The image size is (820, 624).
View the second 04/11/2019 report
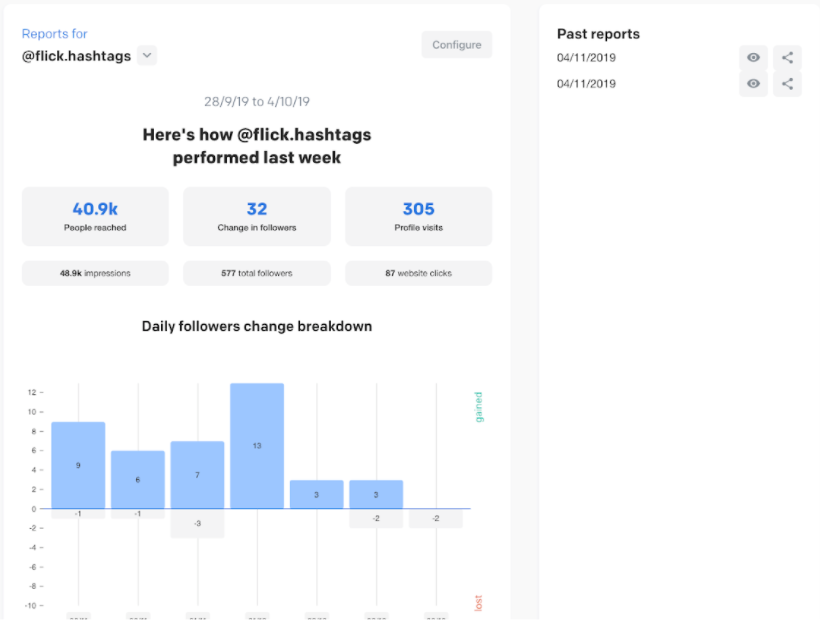[x=753, y=83]
